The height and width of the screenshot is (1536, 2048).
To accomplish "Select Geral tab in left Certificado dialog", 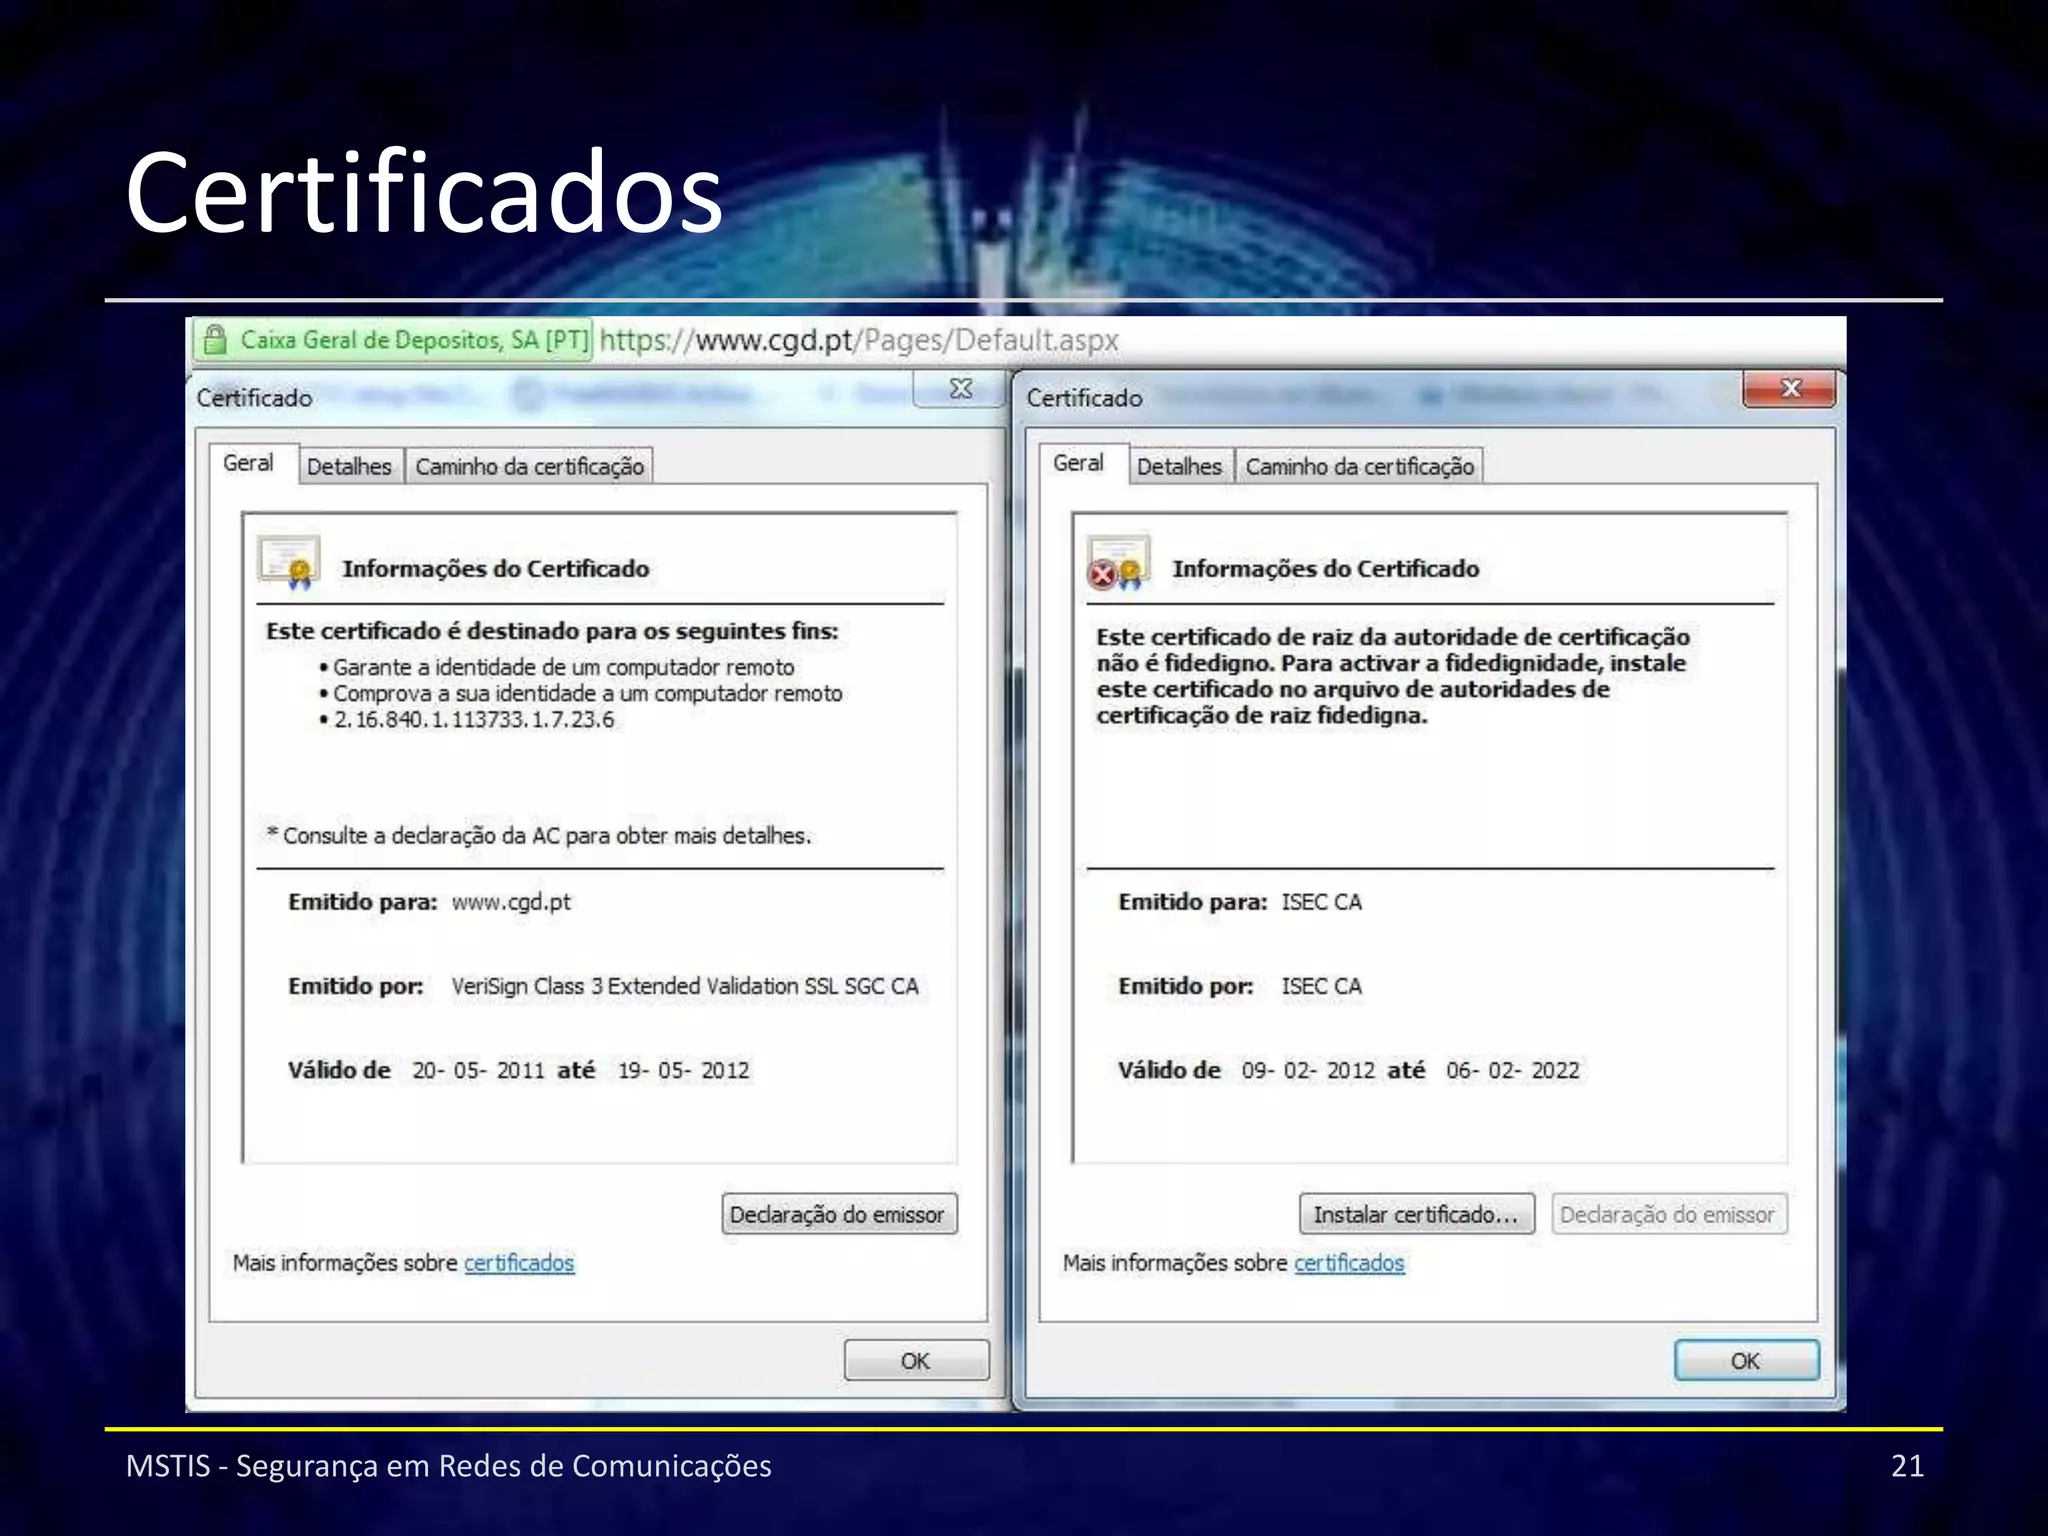I will [x=249, y=463].
